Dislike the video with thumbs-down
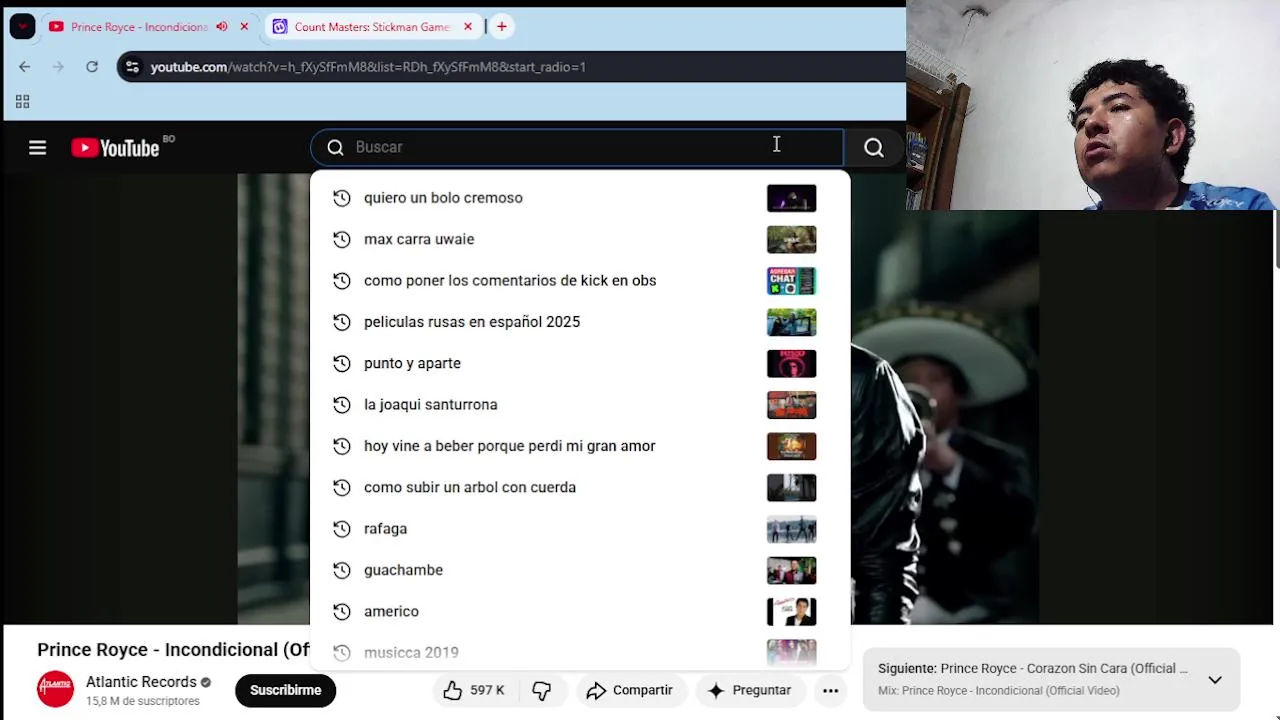 (542, 690)
